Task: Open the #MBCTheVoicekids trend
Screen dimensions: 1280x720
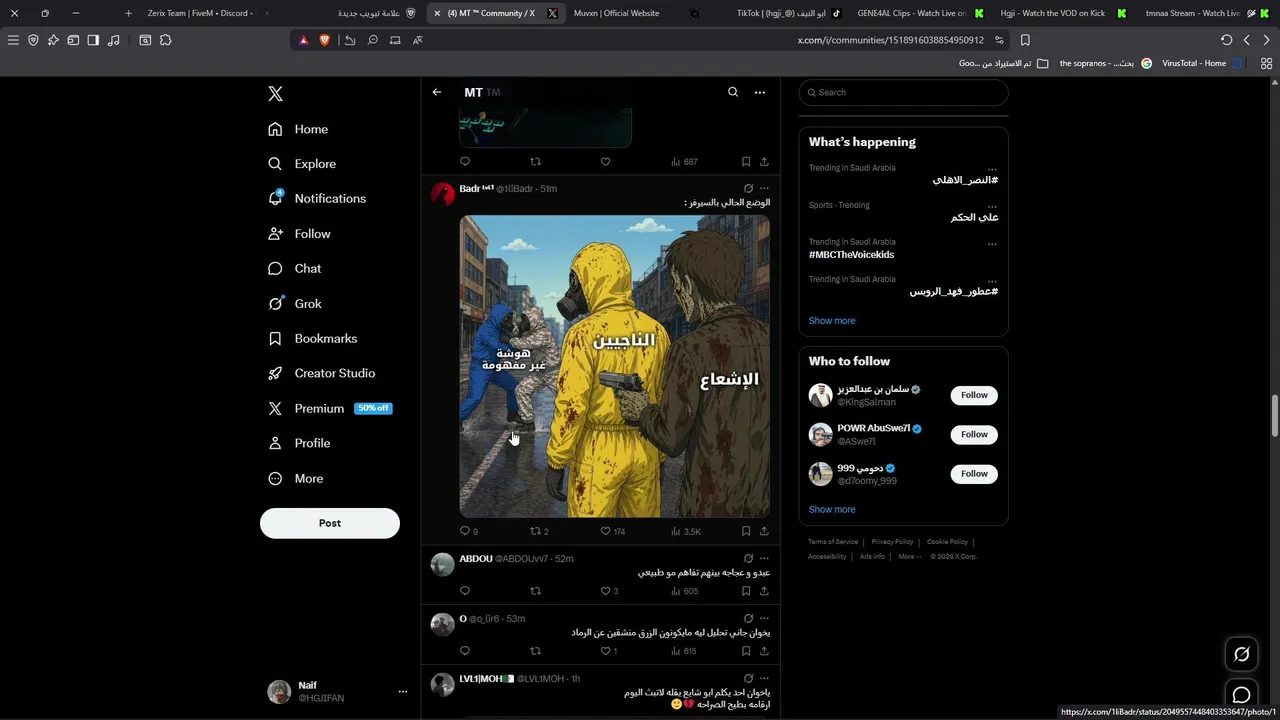Action: click(x=852, y=255)
